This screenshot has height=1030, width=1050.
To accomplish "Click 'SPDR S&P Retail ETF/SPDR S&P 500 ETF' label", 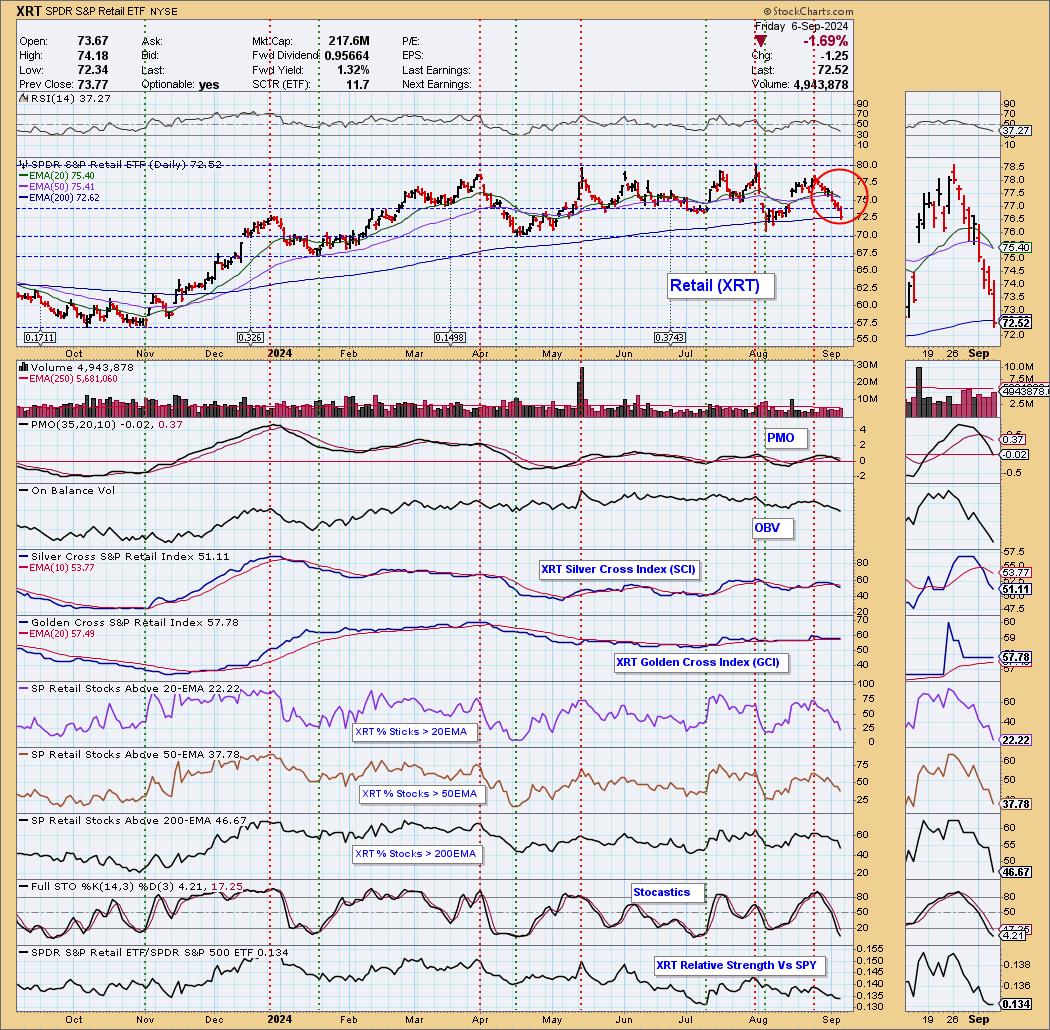I will click(x=143, y=952).
